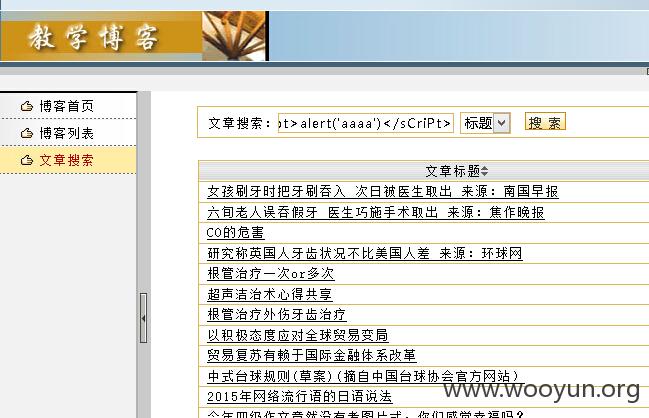This screenshot has width=649, height=418.
Task: Open article 中式台球规则(草案)
Action: point(363,376)
